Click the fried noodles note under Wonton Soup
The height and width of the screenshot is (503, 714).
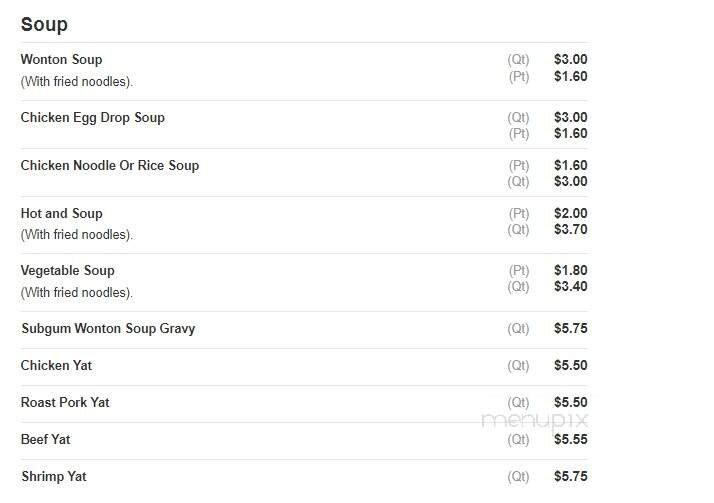click(77, 82)
